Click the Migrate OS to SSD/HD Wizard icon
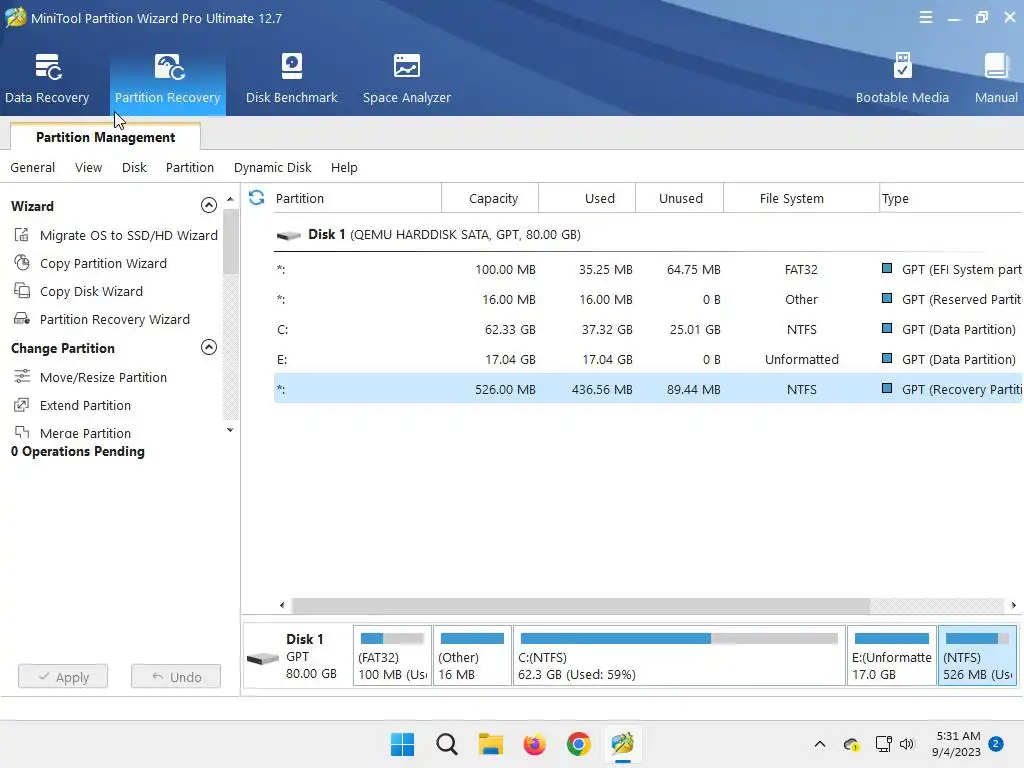Screen dimensions: 1024x768 [22, 234]
